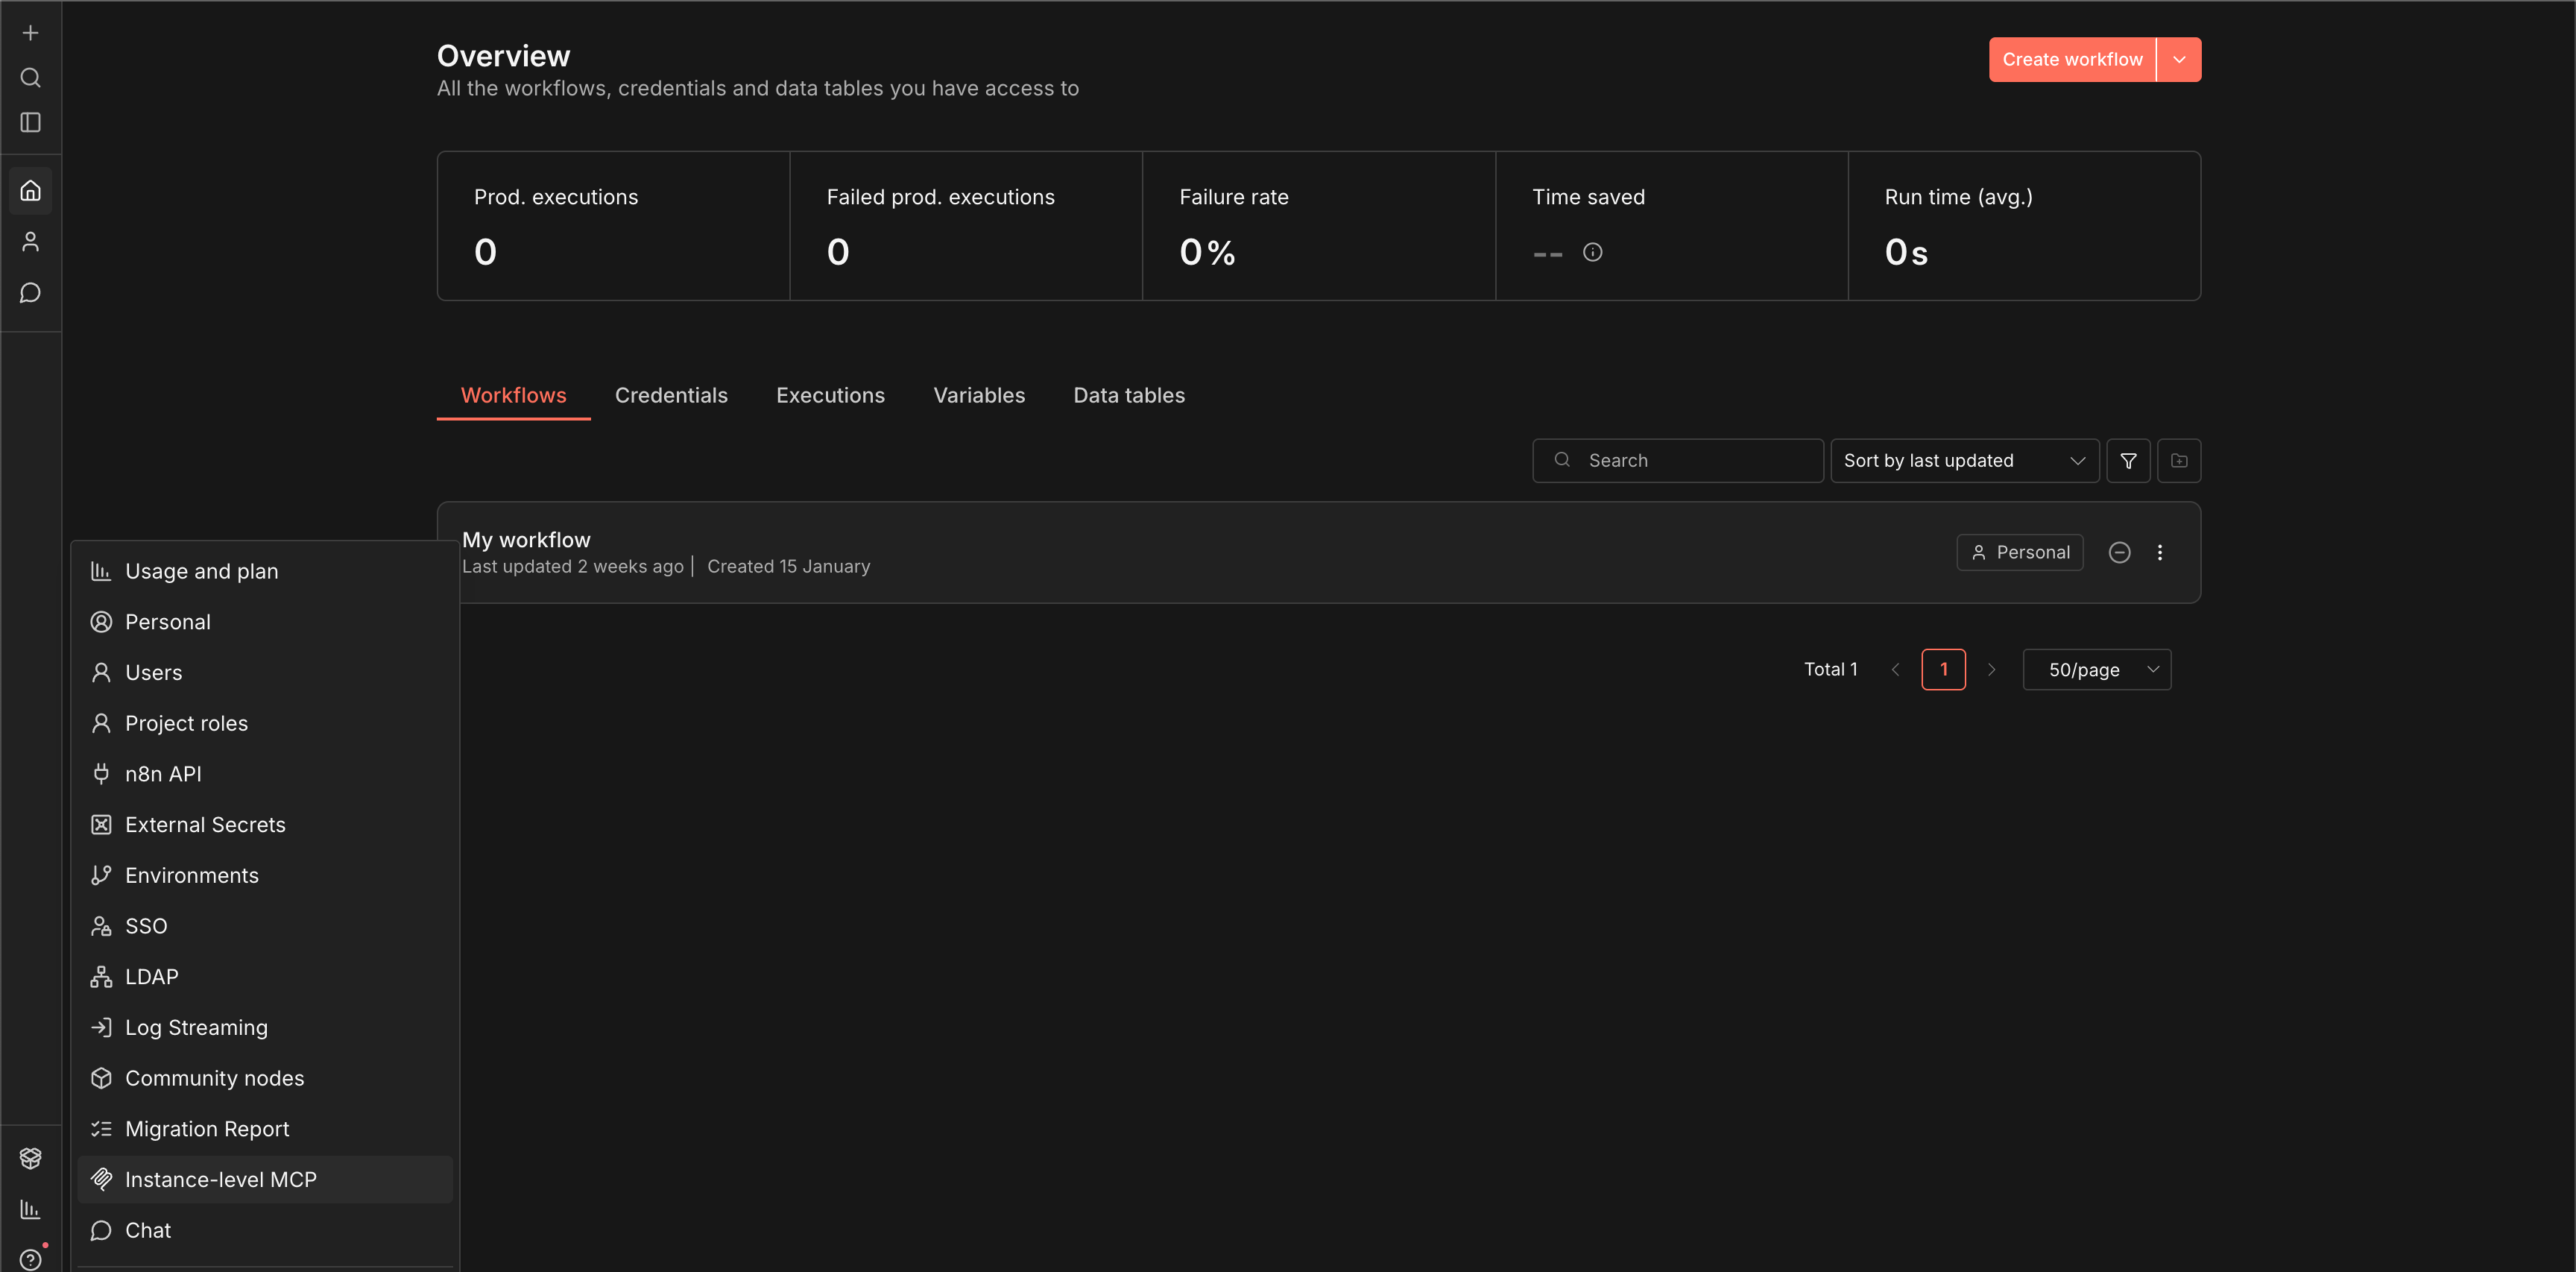This screenshot has height=1272, width=2576.
Task: Toggle sidebar panel collapse icon
Action: tap(30, 122)
